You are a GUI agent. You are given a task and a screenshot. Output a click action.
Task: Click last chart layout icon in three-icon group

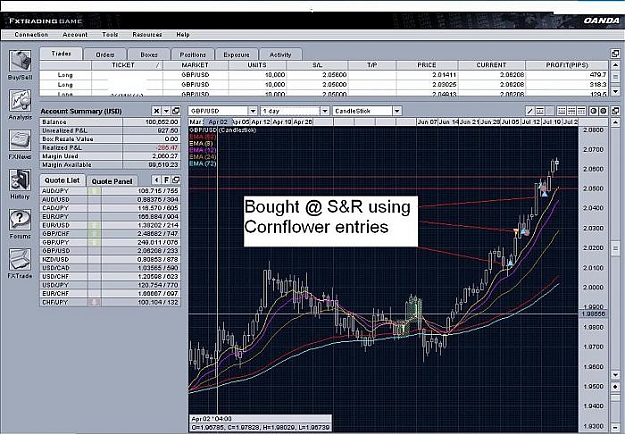[581, 111]
